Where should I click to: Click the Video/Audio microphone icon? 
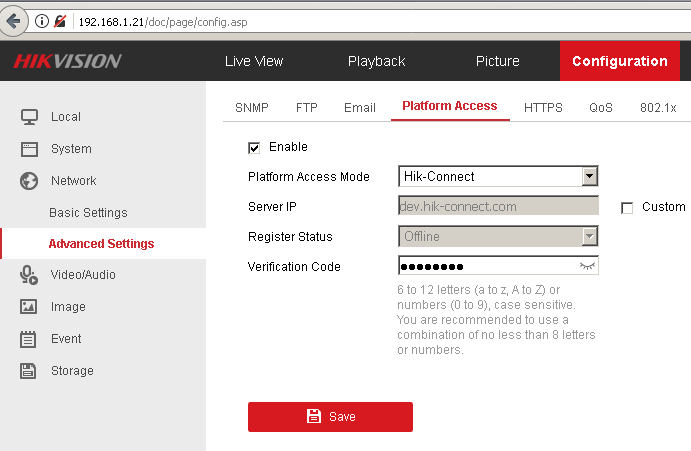coord(29,275)
